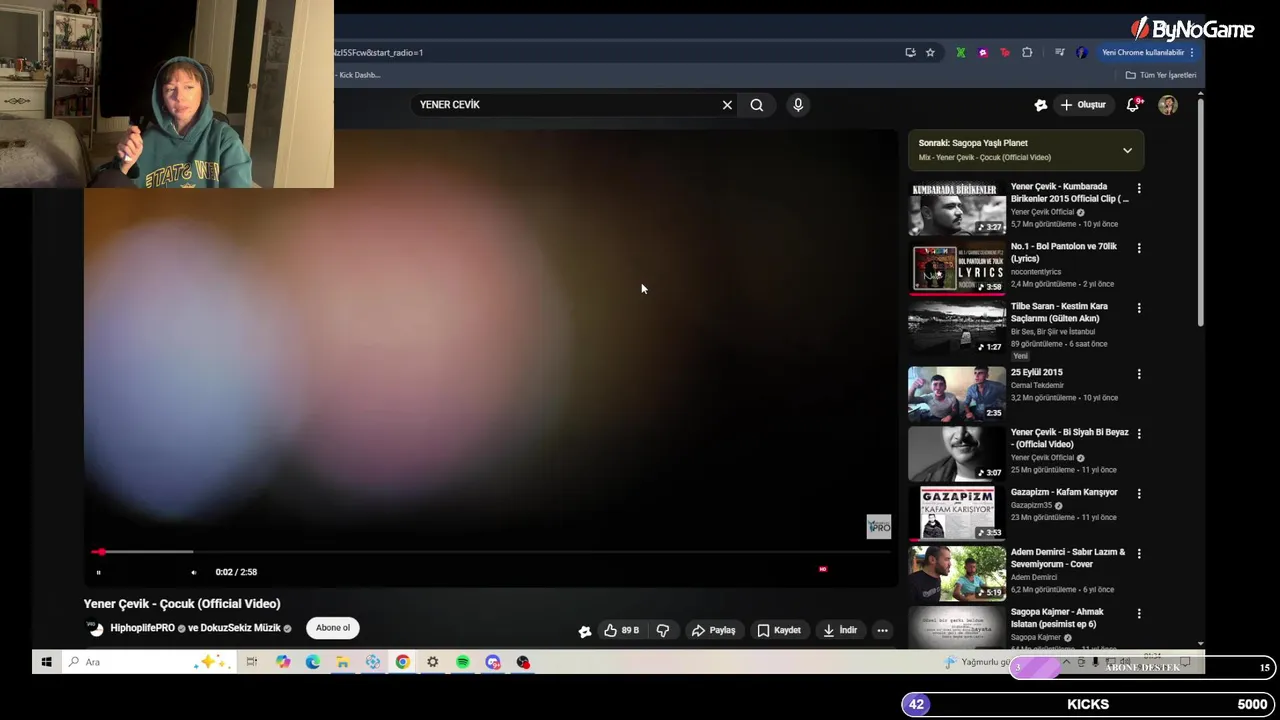Open the HiphoplifePRO channel name
The height and width of the screenshot is (720, 1280).
142,628
